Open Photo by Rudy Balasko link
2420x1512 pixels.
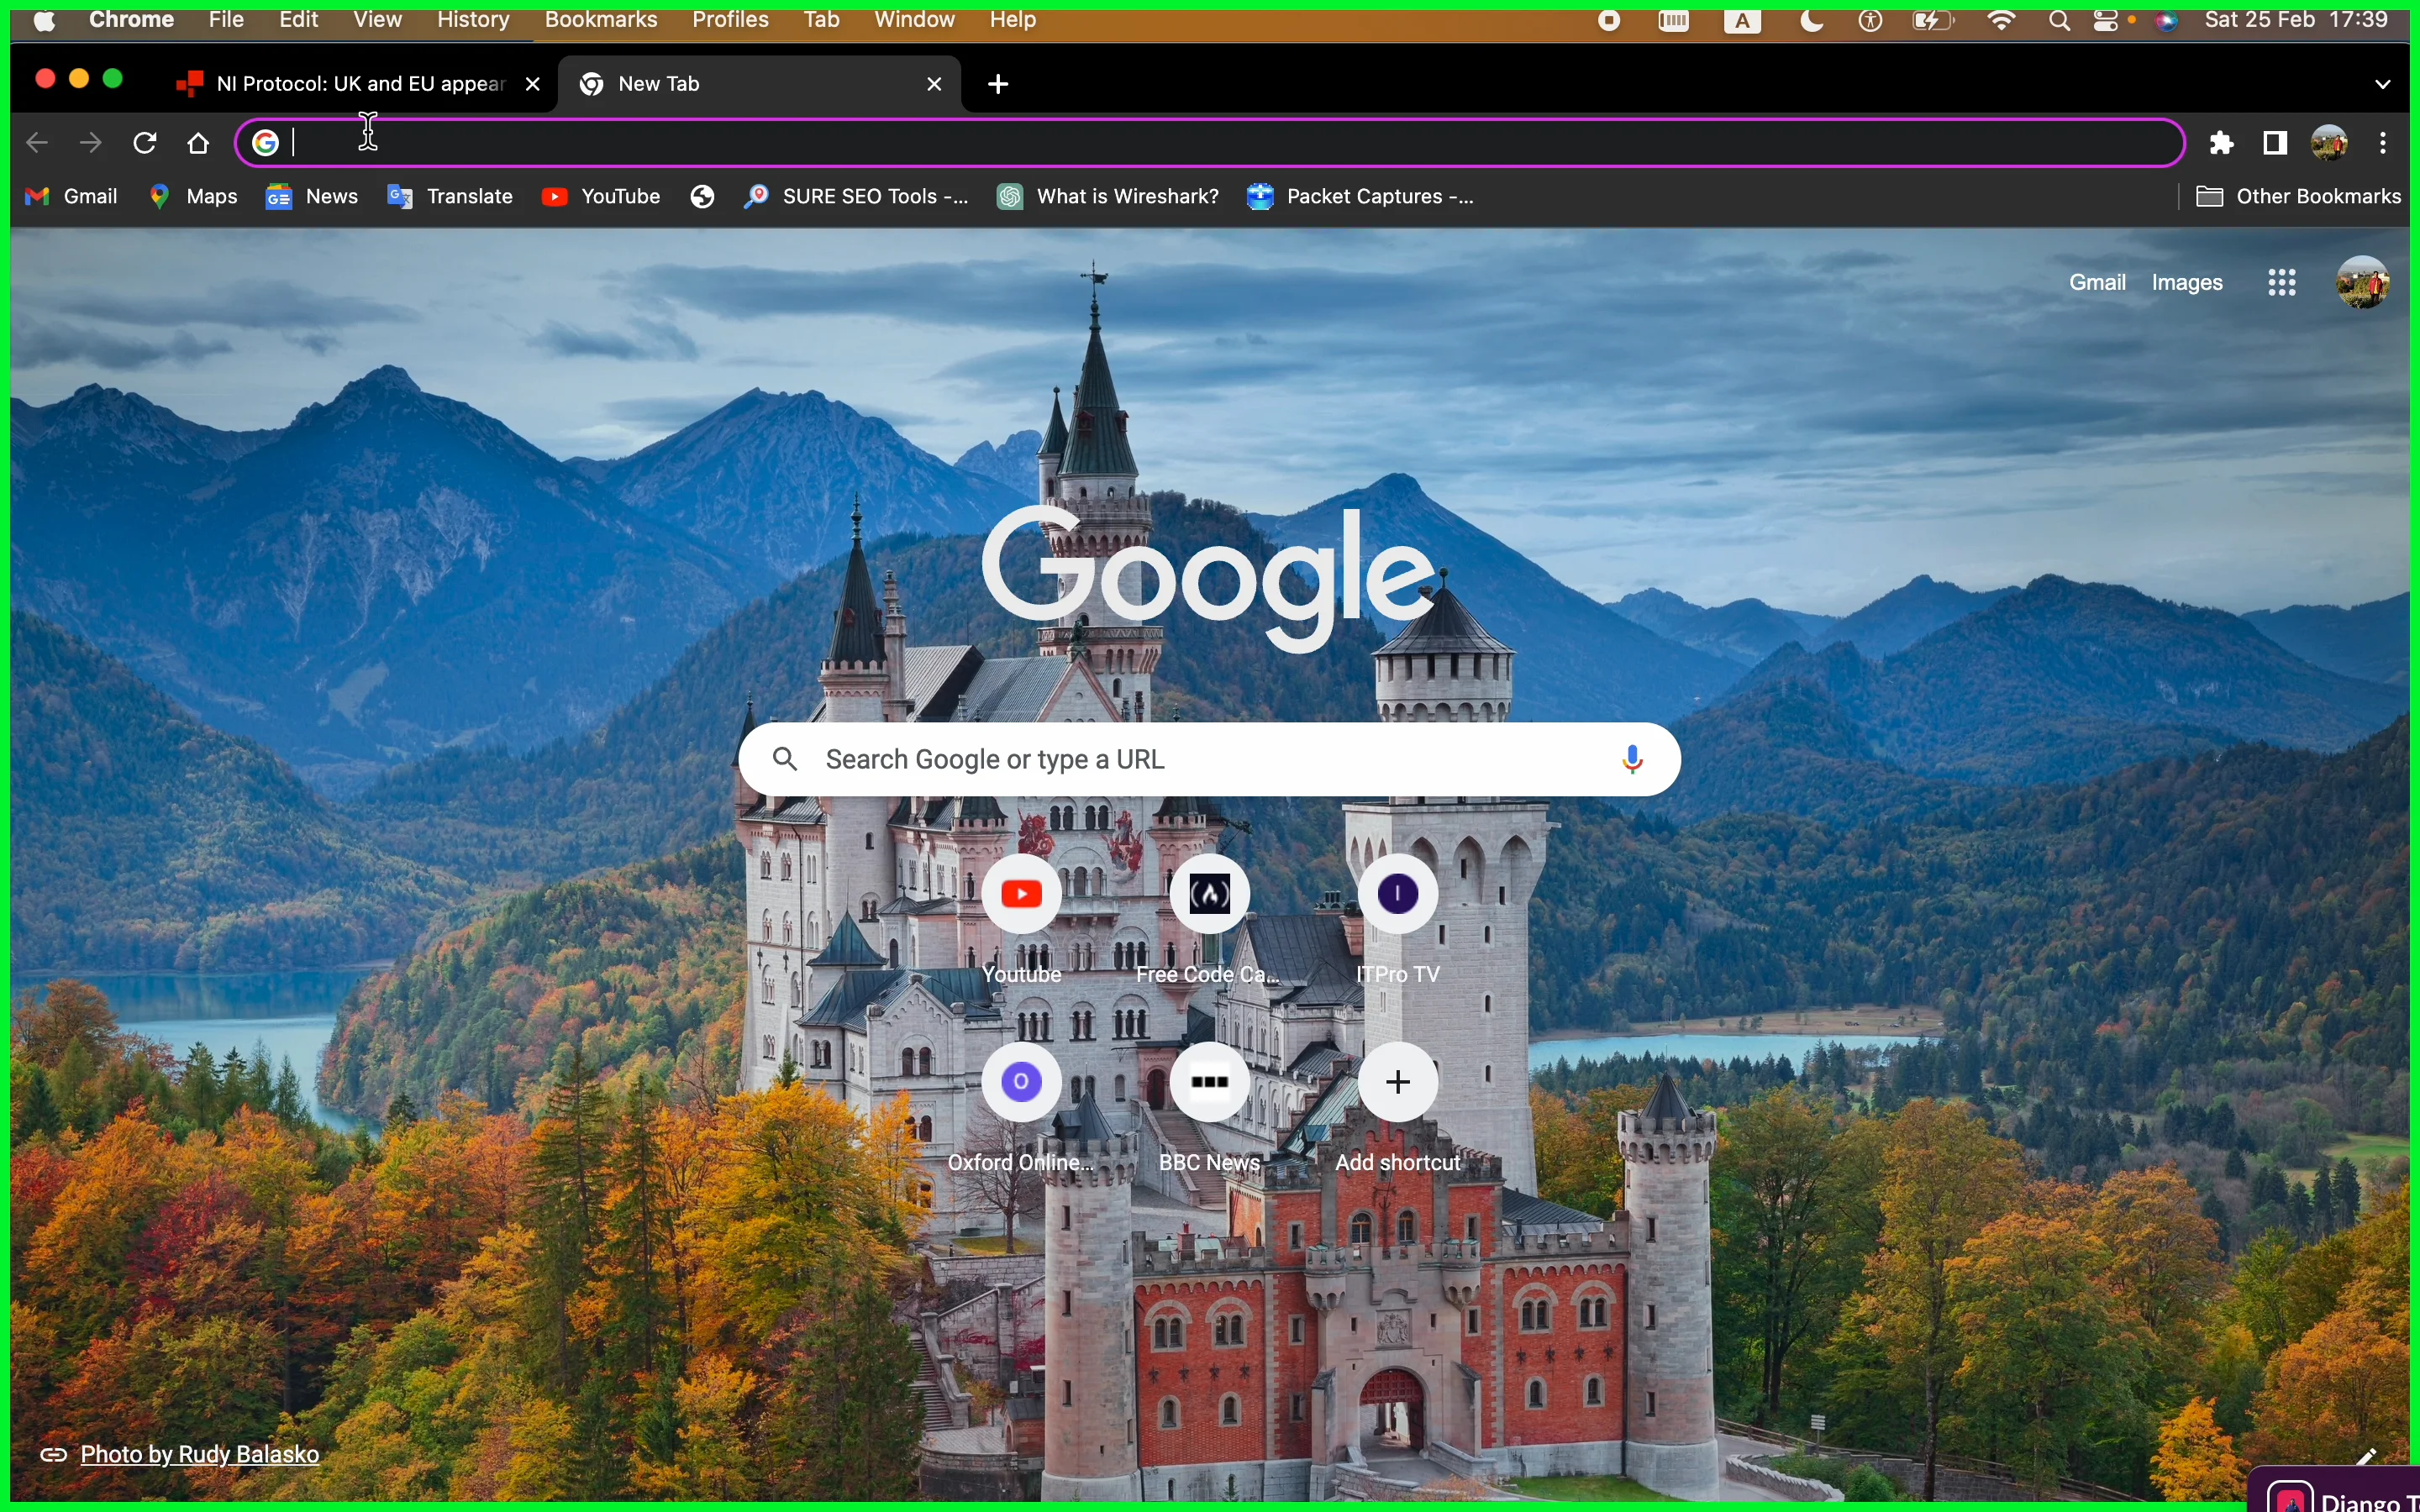(199, 1454)
